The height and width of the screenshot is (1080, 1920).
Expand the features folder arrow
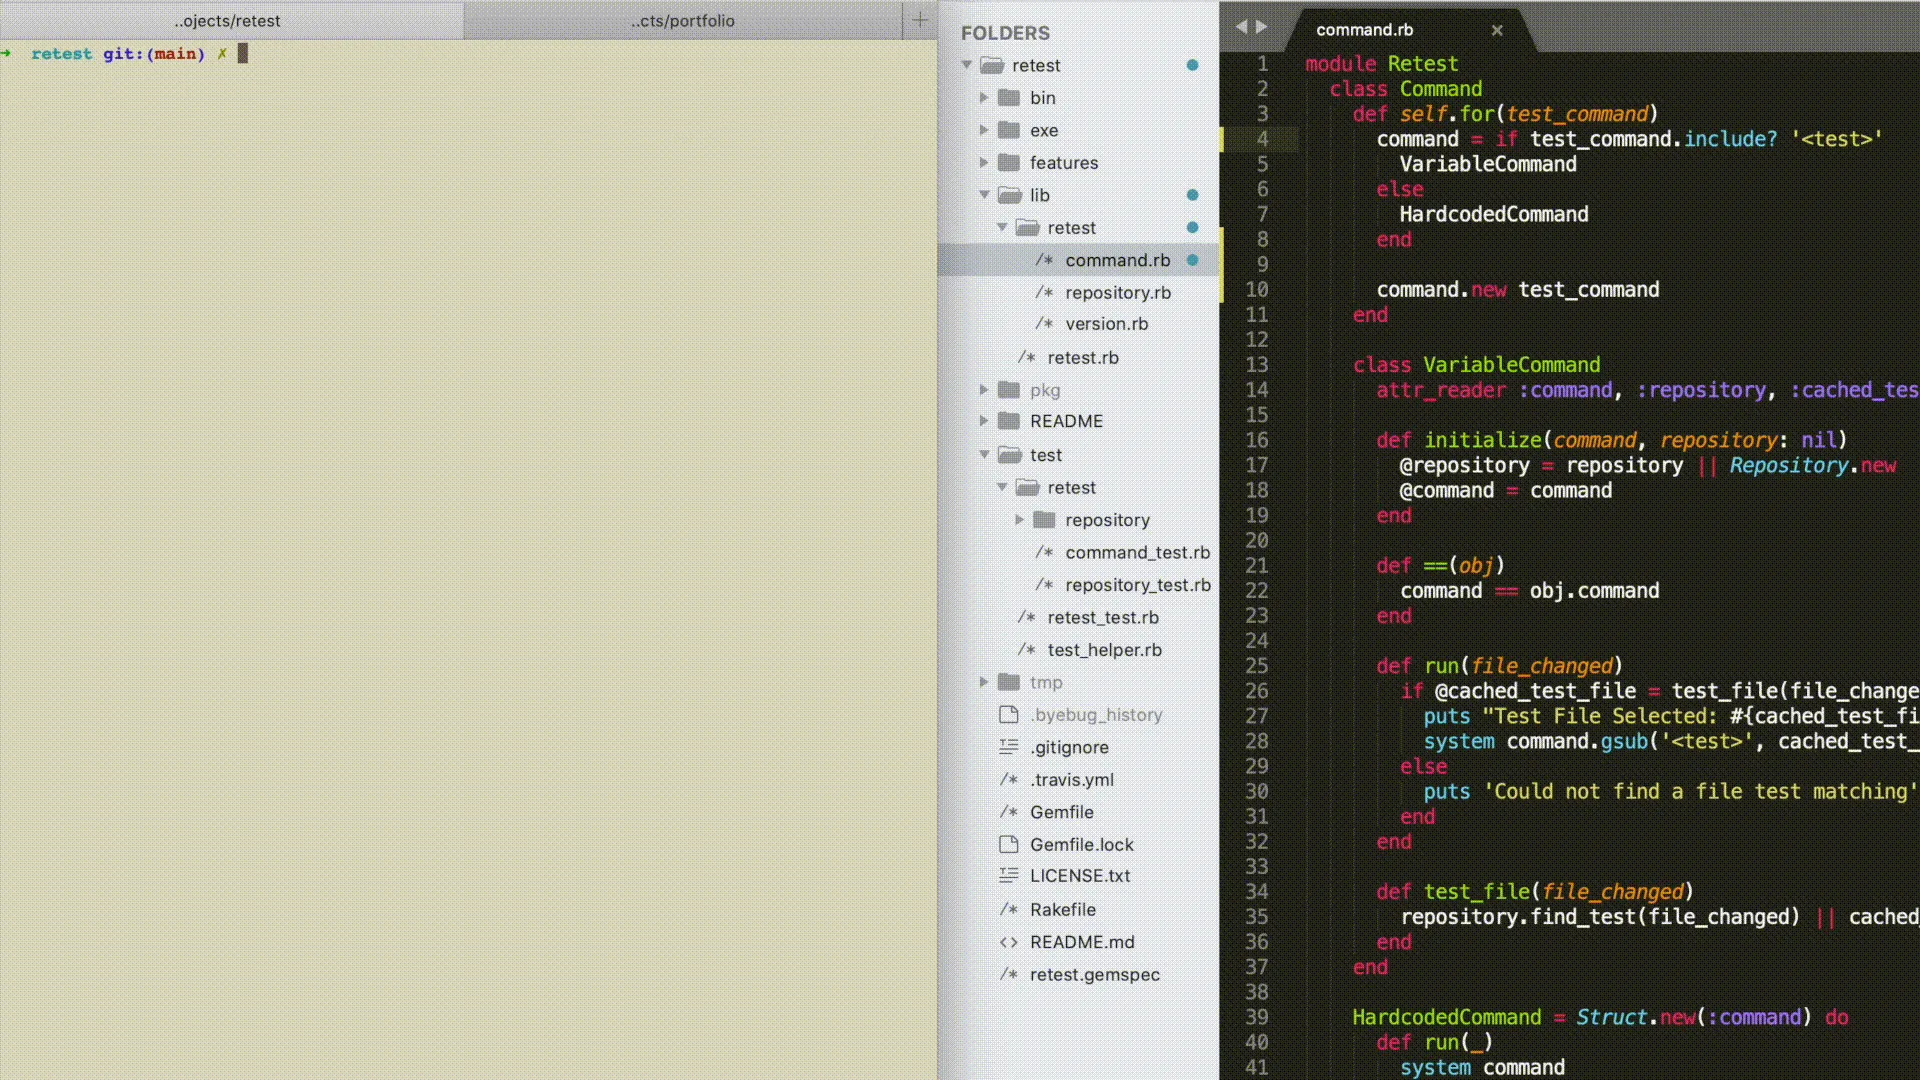984,162
